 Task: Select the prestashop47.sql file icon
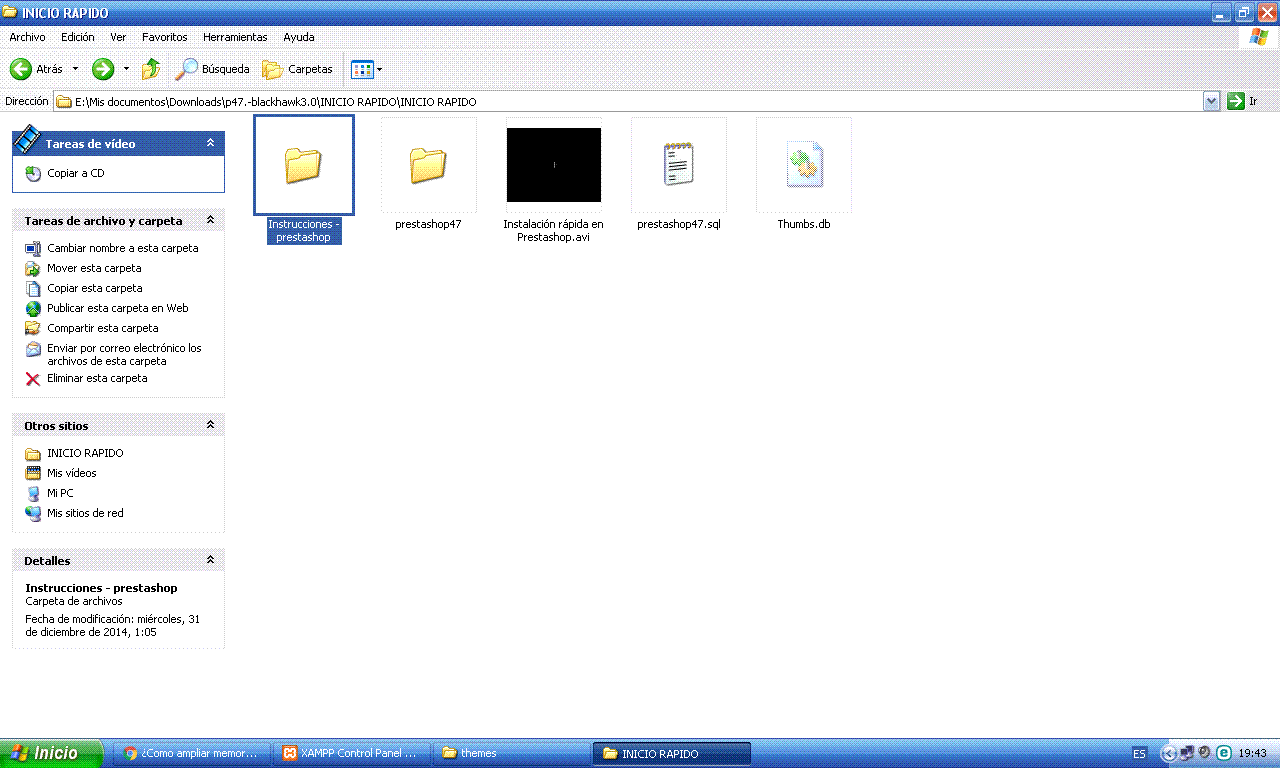pos(678,165)
